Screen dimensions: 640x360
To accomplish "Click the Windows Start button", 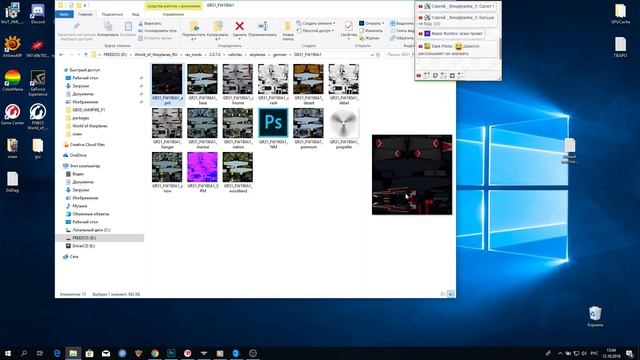I will point(8,353).
